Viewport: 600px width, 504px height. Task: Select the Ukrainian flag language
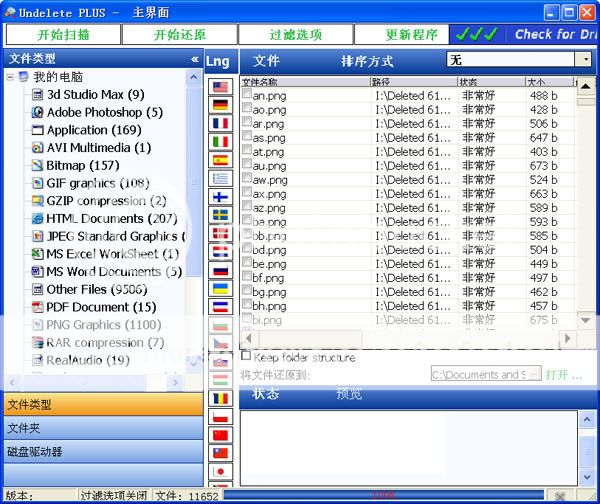click(220, 289)
